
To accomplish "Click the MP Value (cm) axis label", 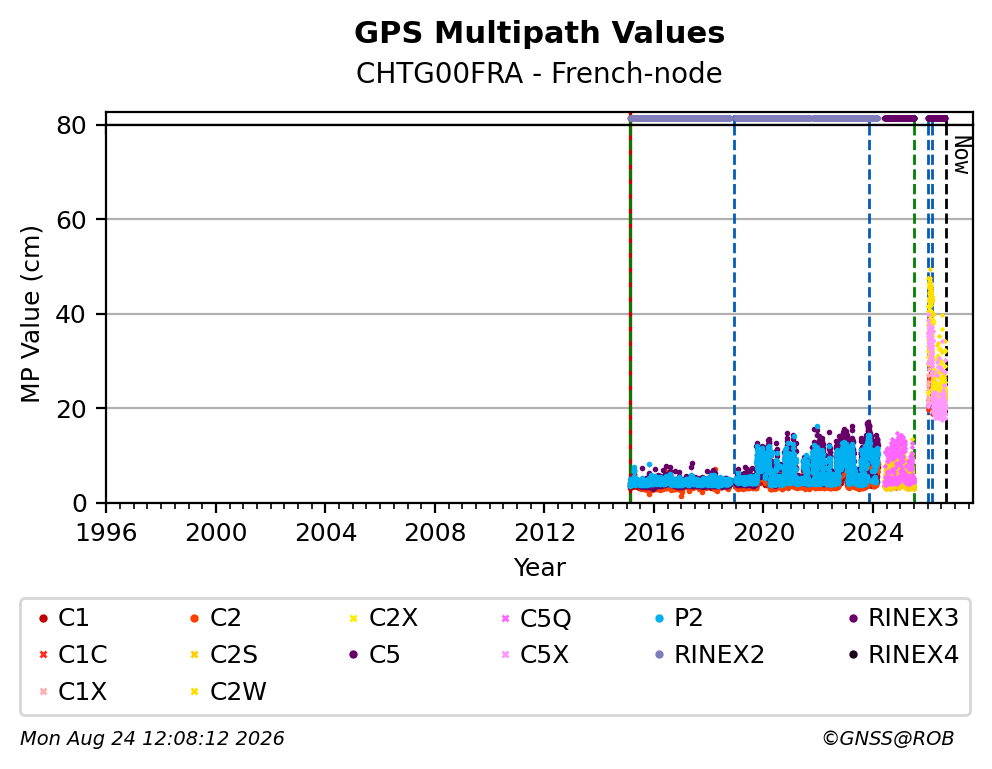I will pyautogui.click(x=30, y=314).
